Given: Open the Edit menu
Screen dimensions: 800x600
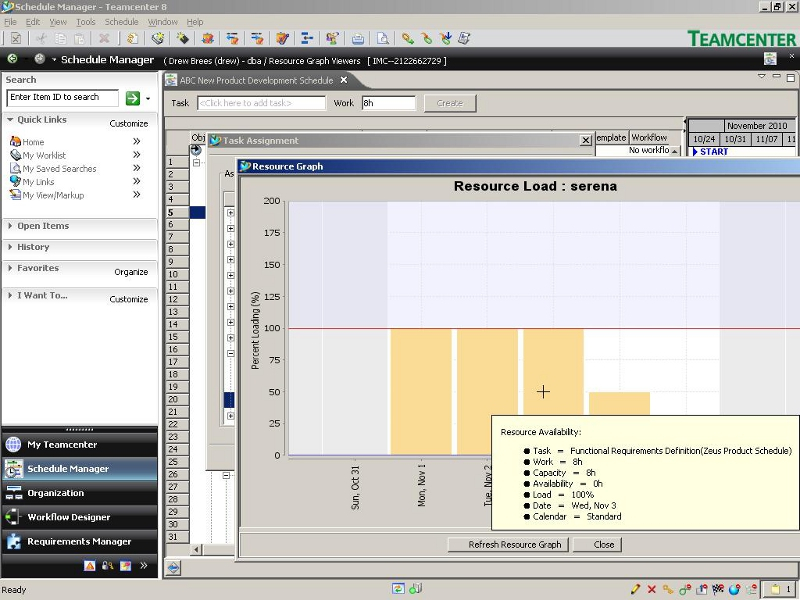Looking at the screenshot, I should click(33, 22).
